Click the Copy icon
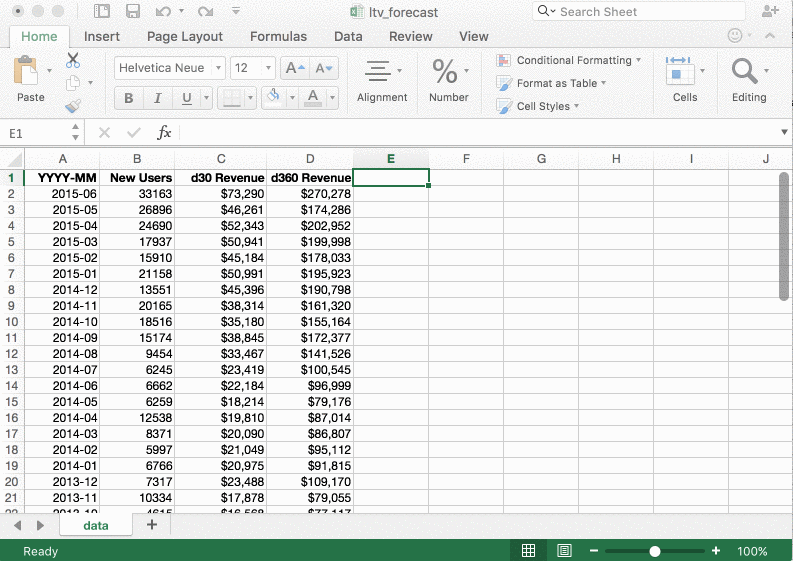 point(73,82)
